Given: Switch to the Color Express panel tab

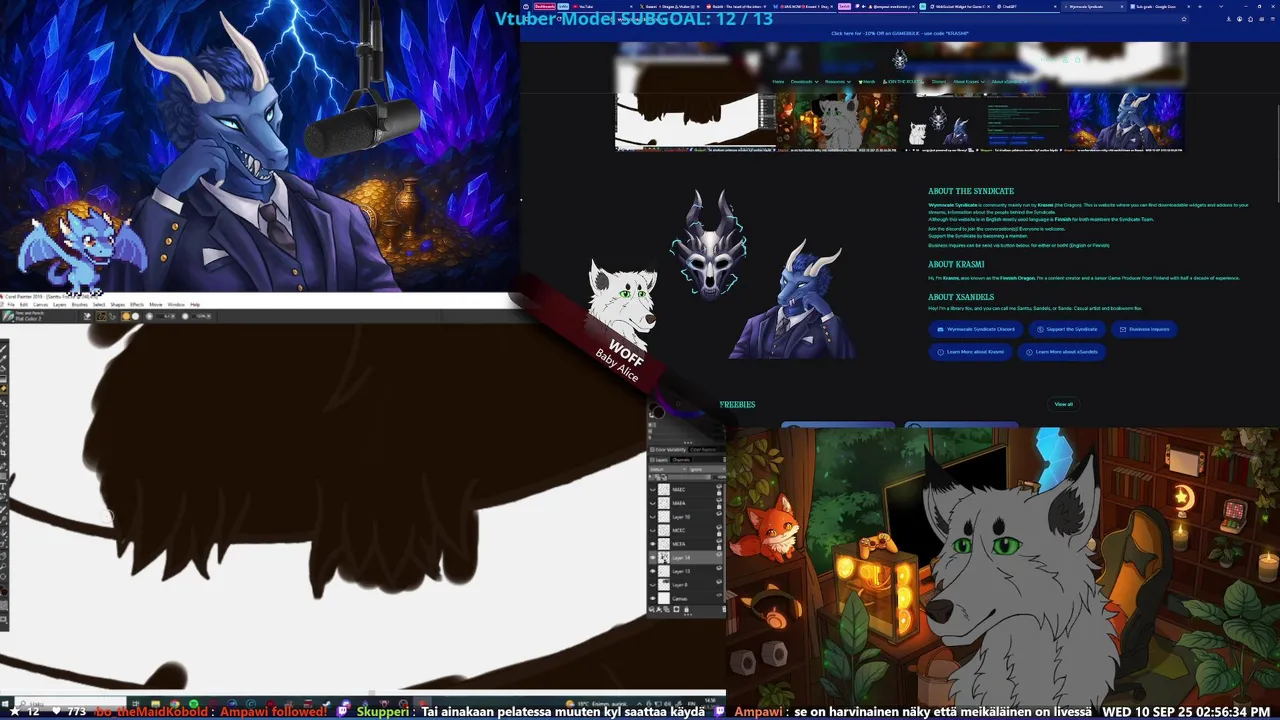Looking at the screenshot, I should [703, 450].
